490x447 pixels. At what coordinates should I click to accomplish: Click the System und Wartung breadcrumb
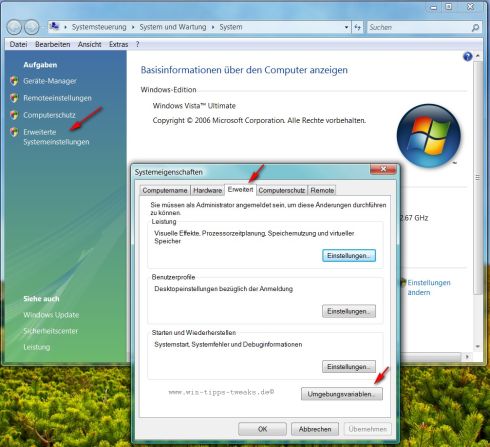click(173, 27)
